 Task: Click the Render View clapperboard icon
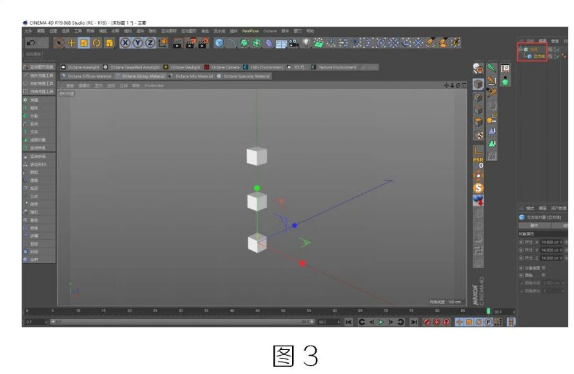click(x=178, y=43)
